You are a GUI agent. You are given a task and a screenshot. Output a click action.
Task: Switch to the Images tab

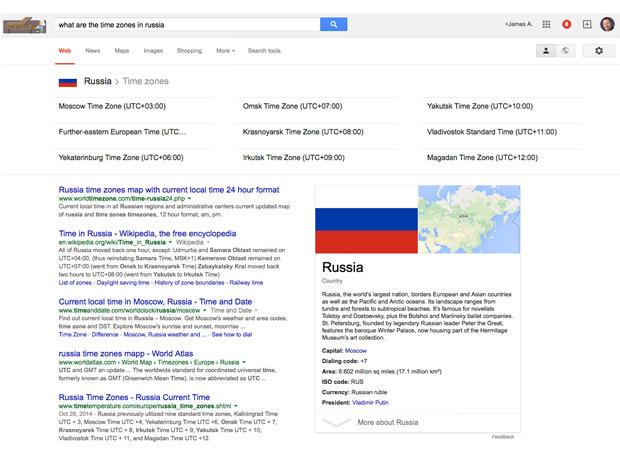click(x=153, y=51)
